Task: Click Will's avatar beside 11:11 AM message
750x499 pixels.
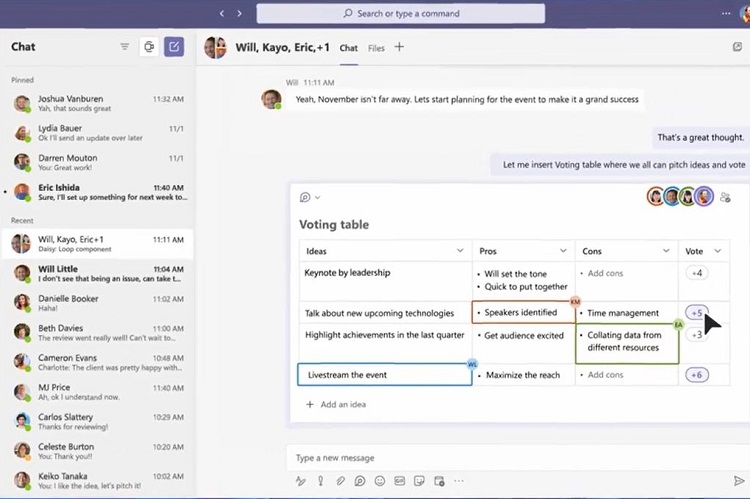Action: click(271, 99)
